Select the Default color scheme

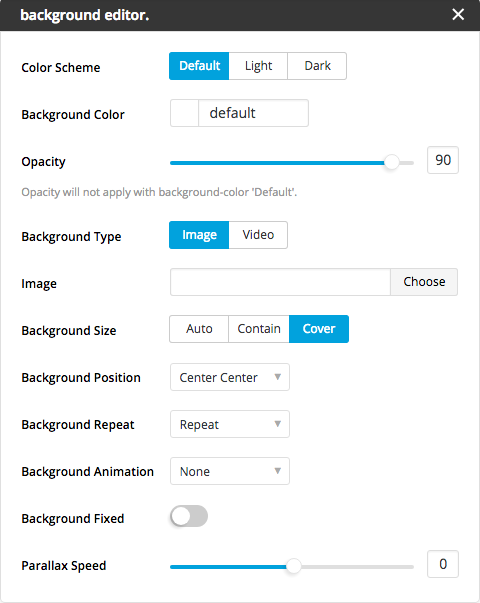pos(199,66)
